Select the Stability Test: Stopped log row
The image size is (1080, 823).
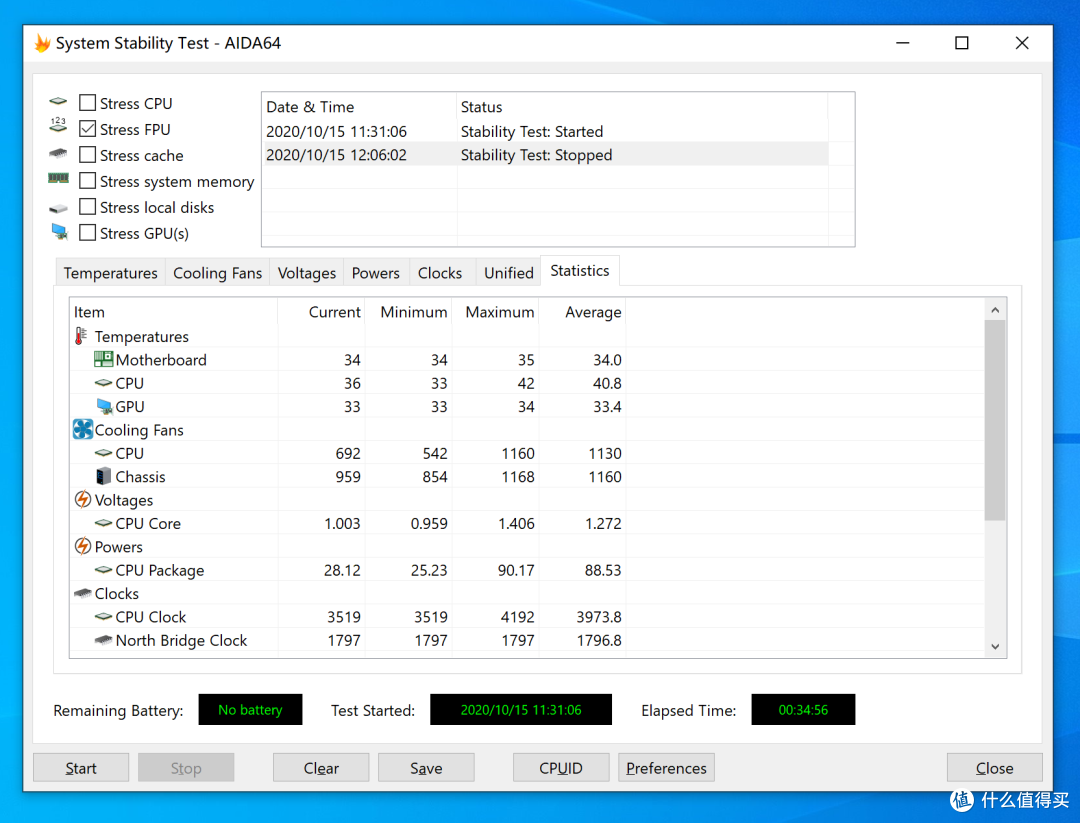pos(547,155)
